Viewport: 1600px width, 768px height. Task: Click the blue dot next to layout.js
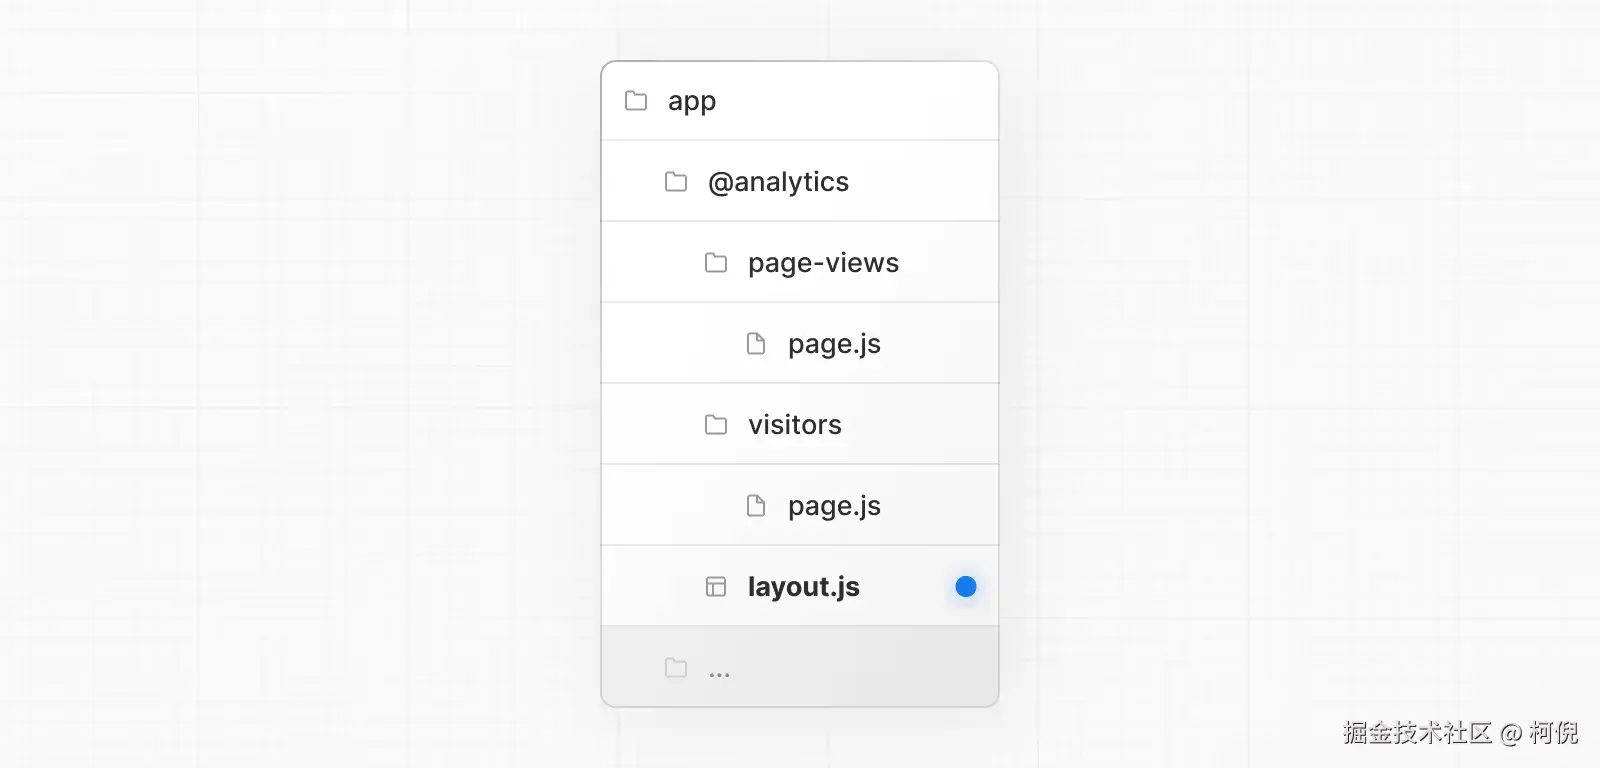[x=966, y=587]
